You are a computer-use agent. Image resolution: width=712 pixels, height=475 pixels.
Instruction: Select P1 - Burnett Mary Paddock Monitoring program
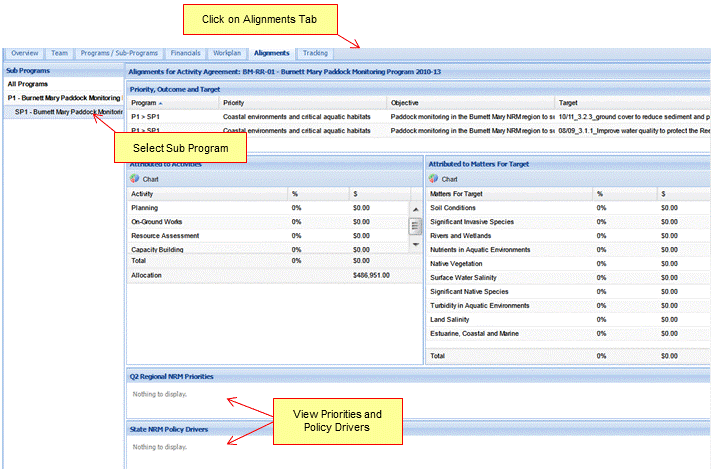click(63, 98)
